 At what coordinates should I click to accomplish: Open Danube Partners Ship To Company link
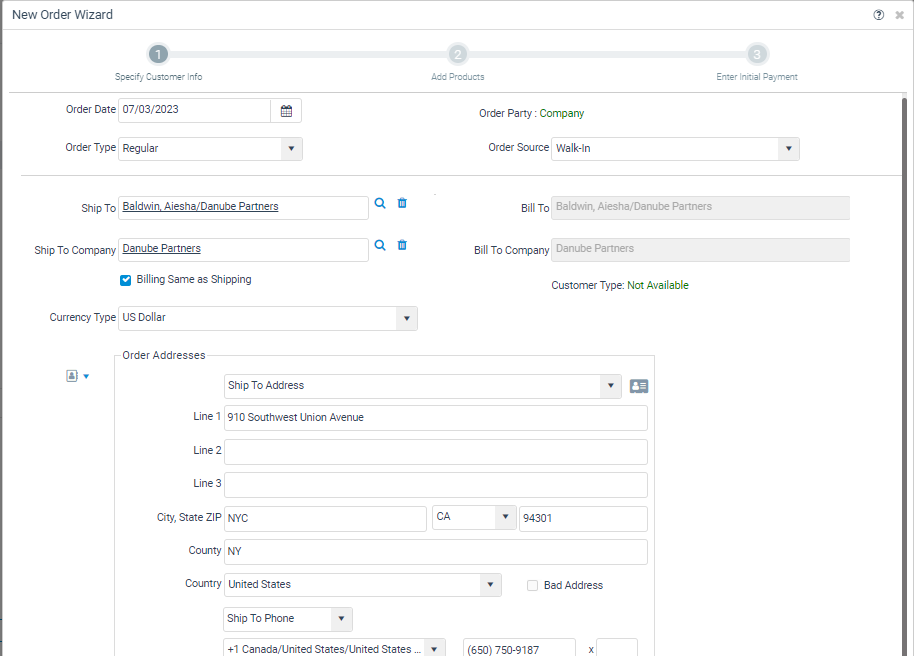161,248
